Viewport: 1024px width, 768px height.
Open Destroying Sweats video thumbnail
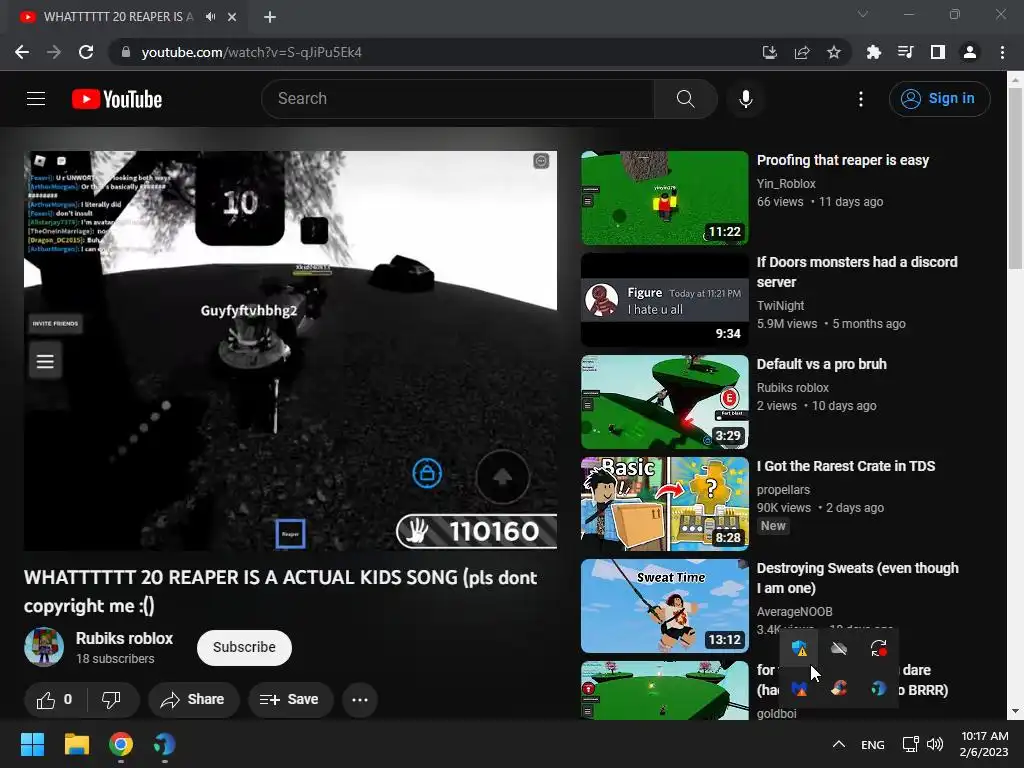click(x=664, y=606)
